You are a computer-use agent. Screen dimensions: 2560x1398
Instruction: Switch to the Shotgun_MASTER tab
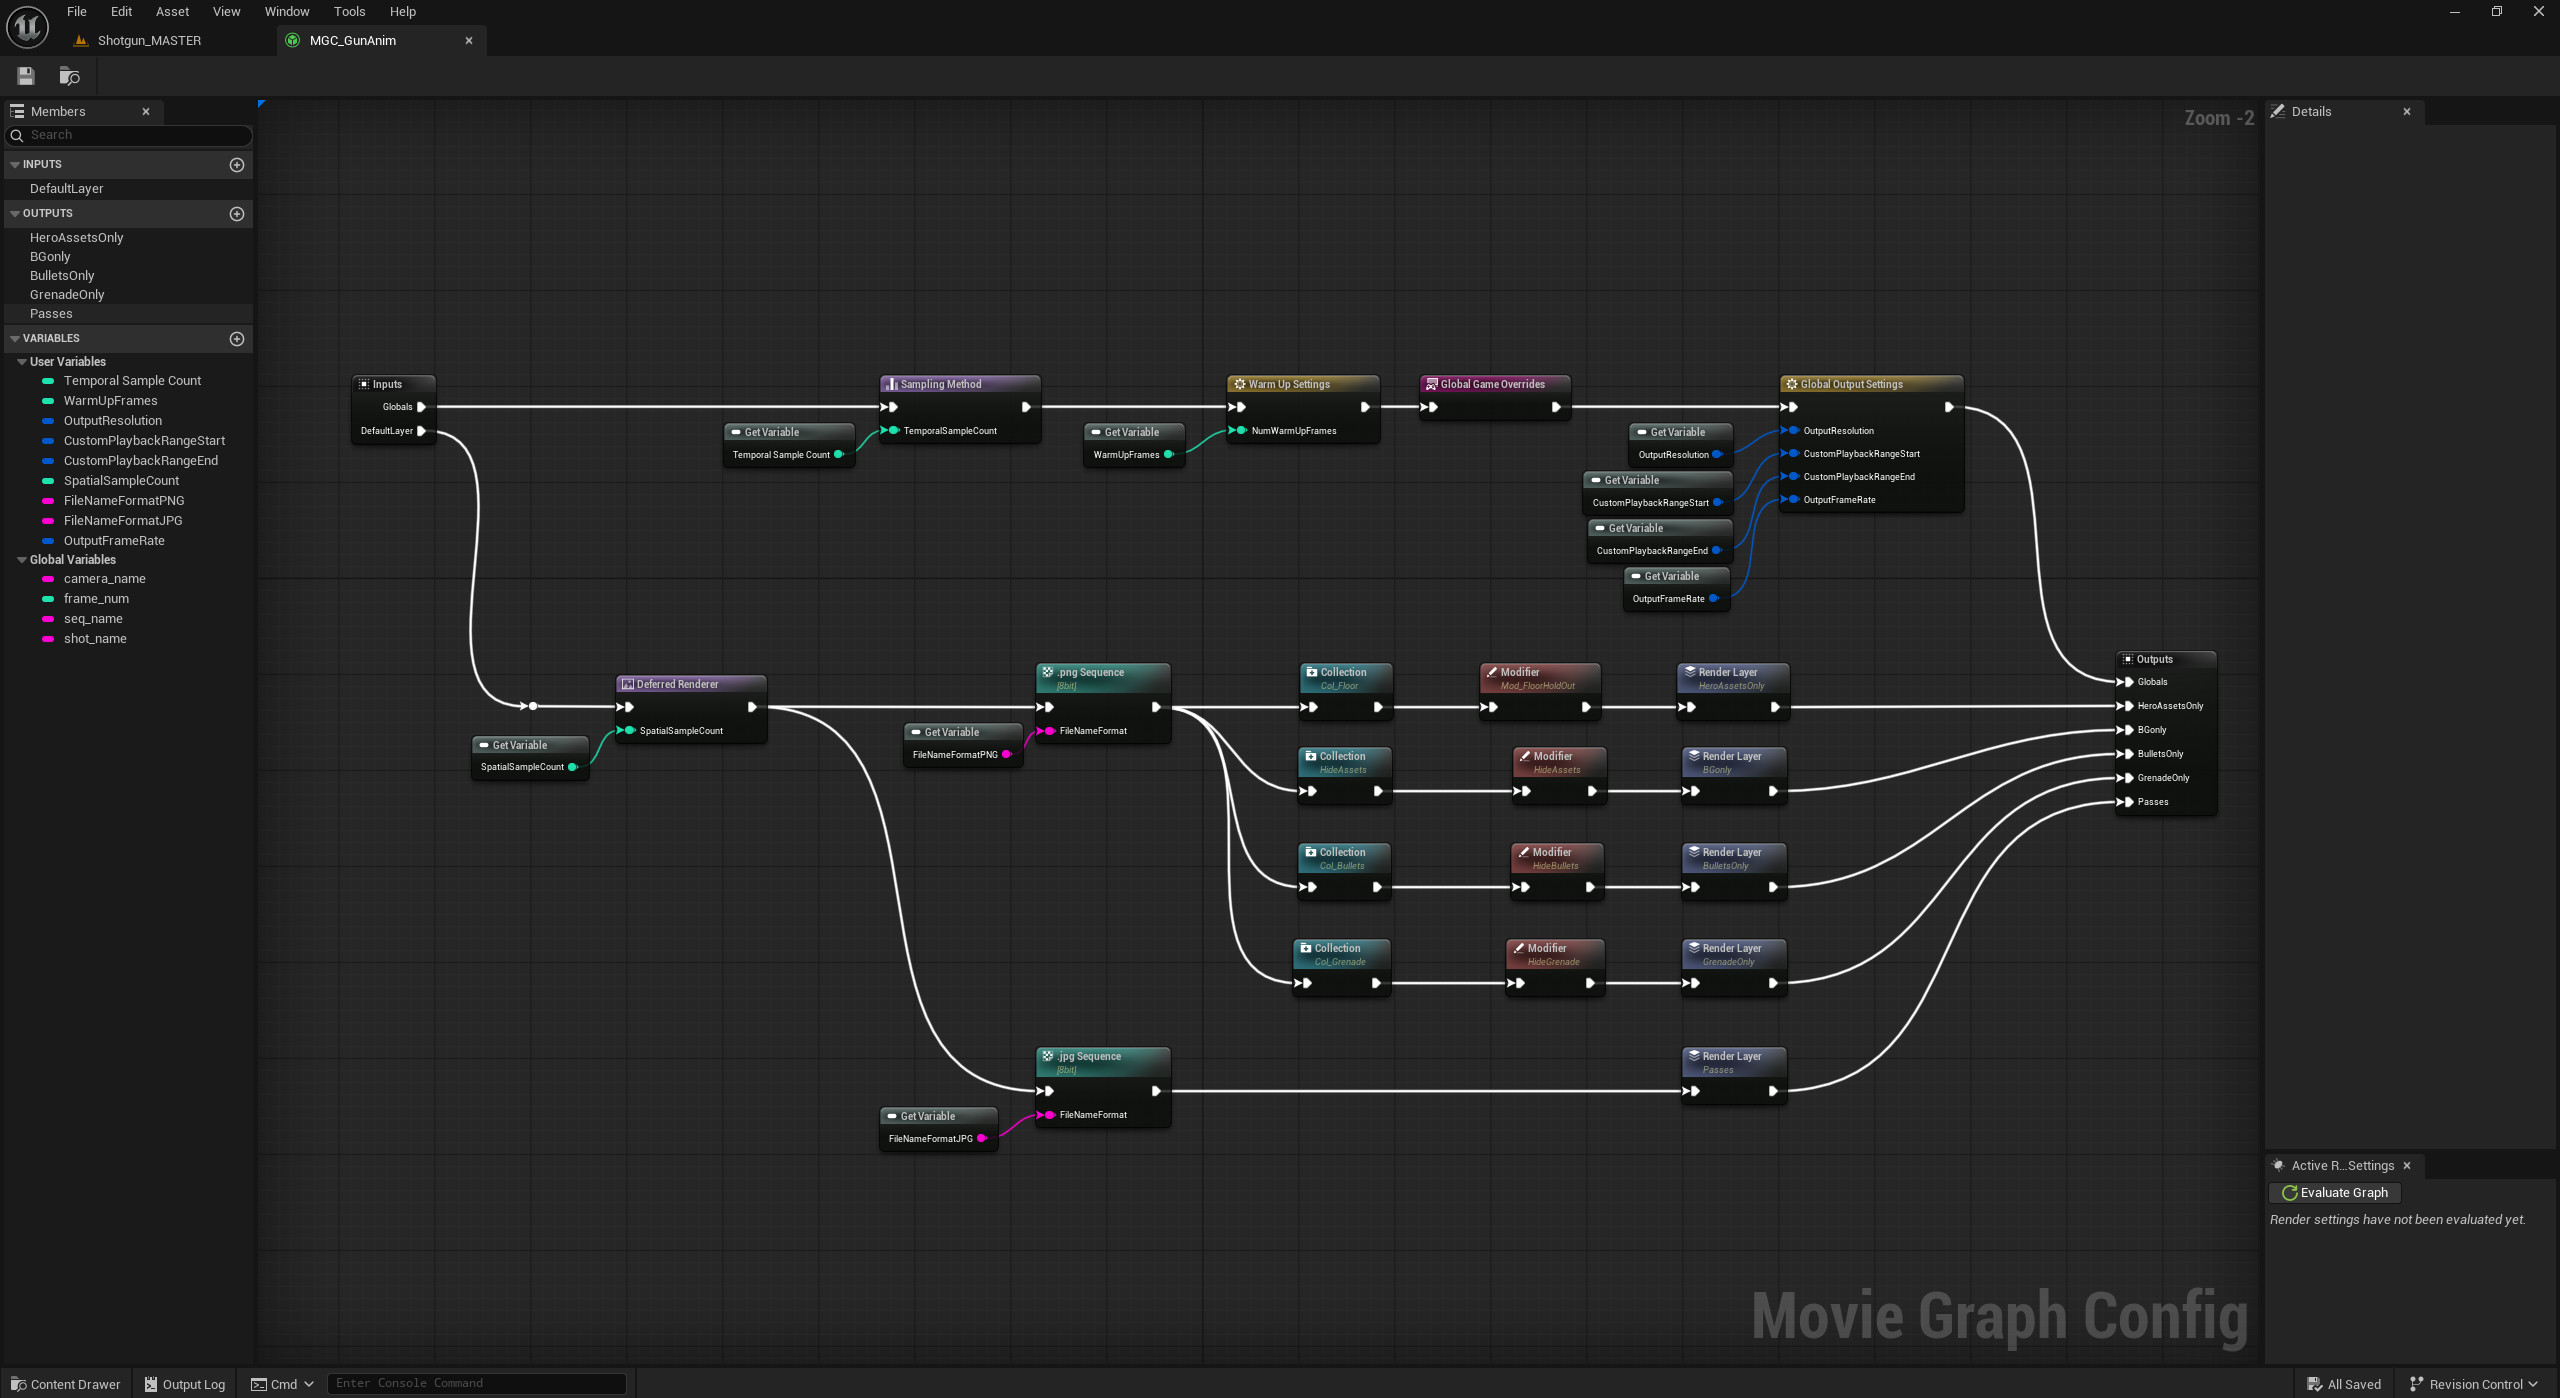coord(148,40)
